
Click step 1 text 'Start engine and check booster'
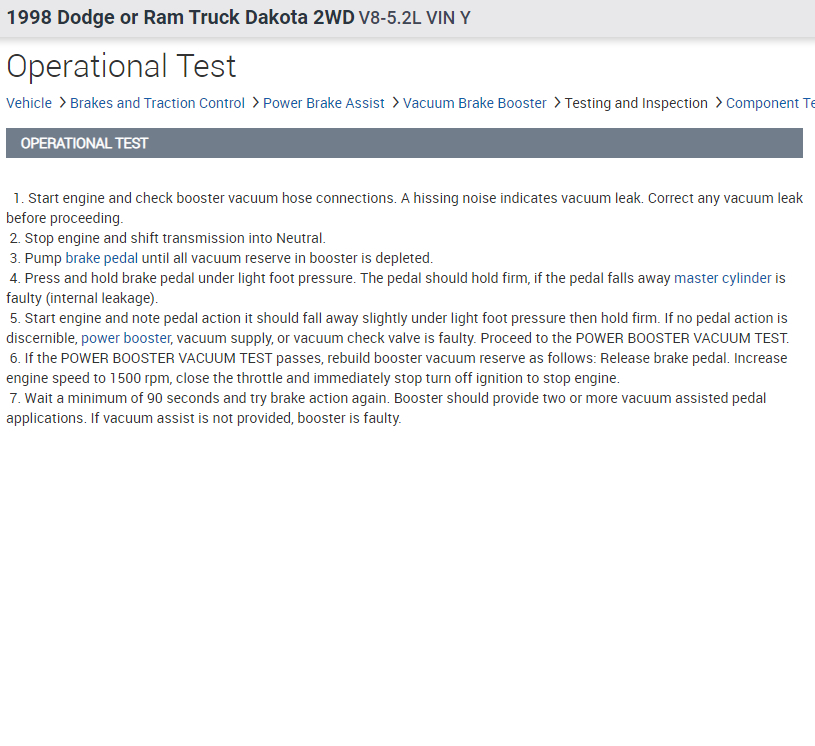126,198
